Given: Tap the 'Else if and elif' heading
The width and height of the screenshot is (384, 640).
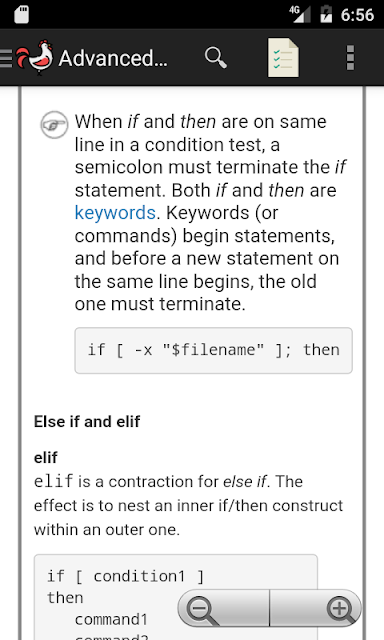Looking at the screenshot, I should click(87, 421).
